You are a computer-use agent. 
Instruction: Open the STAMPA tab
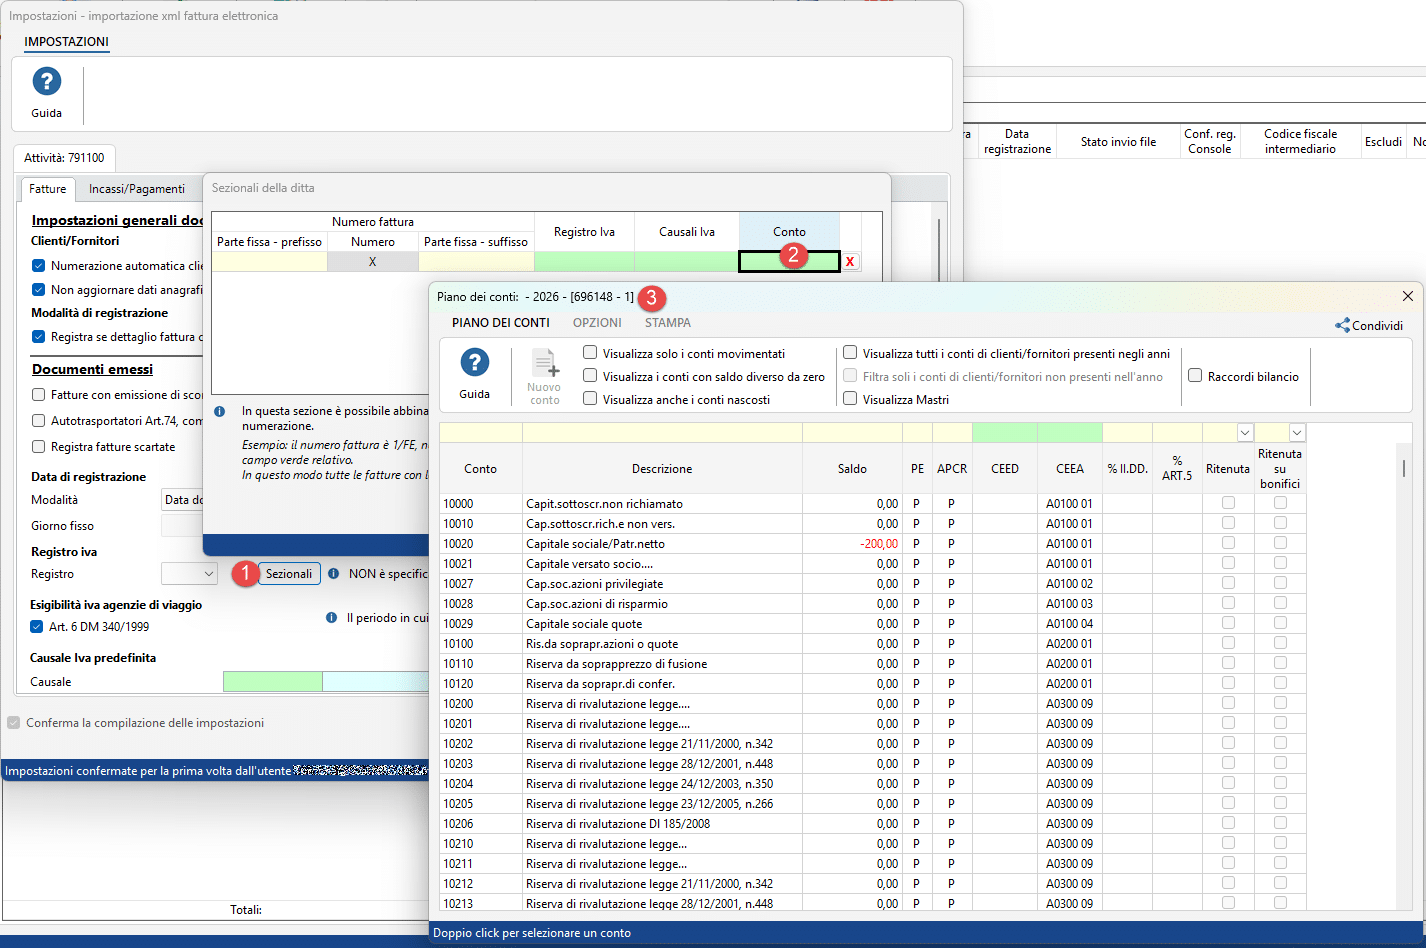[x=668, y=323]
